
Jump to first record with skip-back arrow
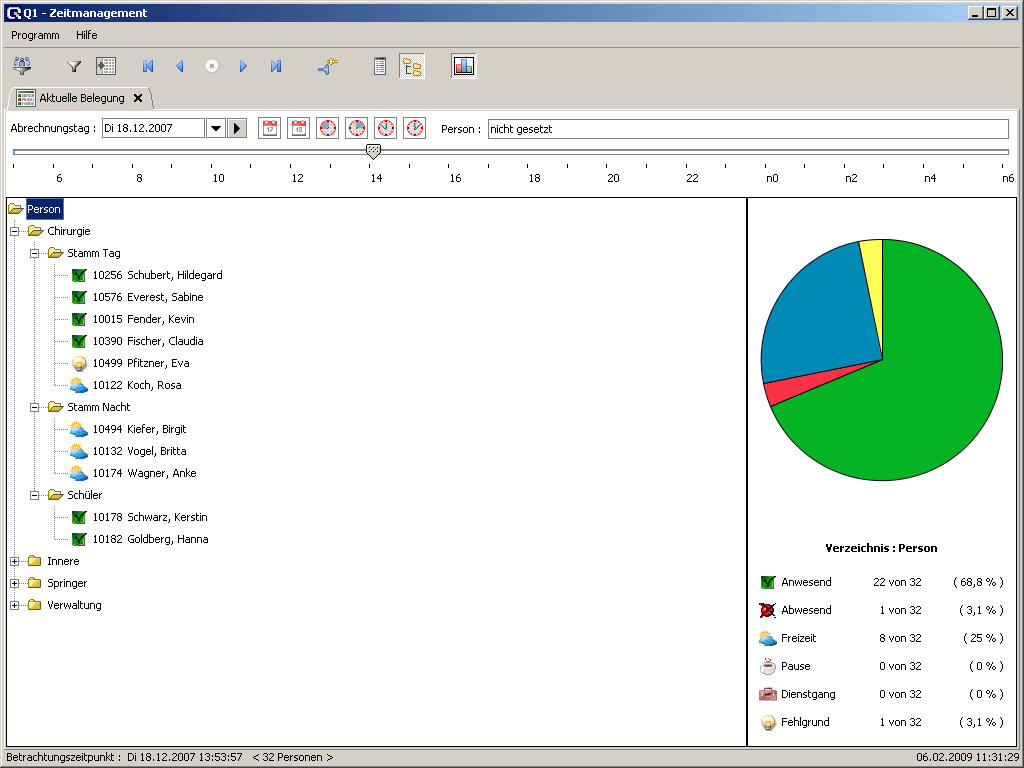tap(148, 66)
